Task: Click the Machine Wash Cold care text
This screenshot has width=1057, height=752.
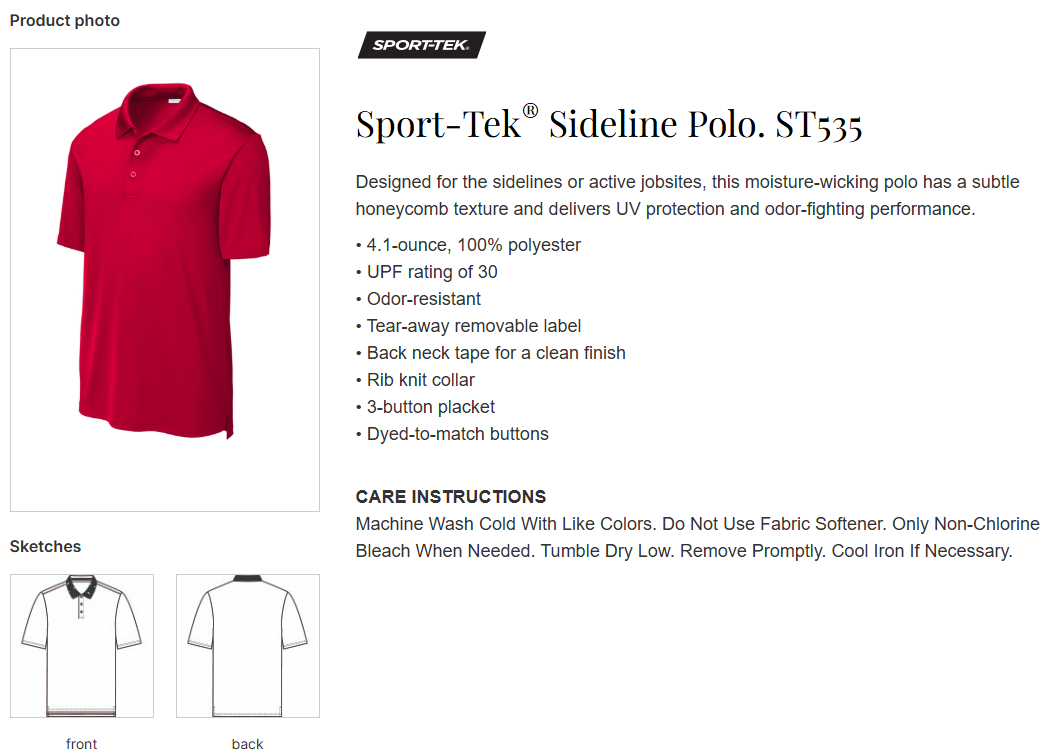Action: pos(697,537)
